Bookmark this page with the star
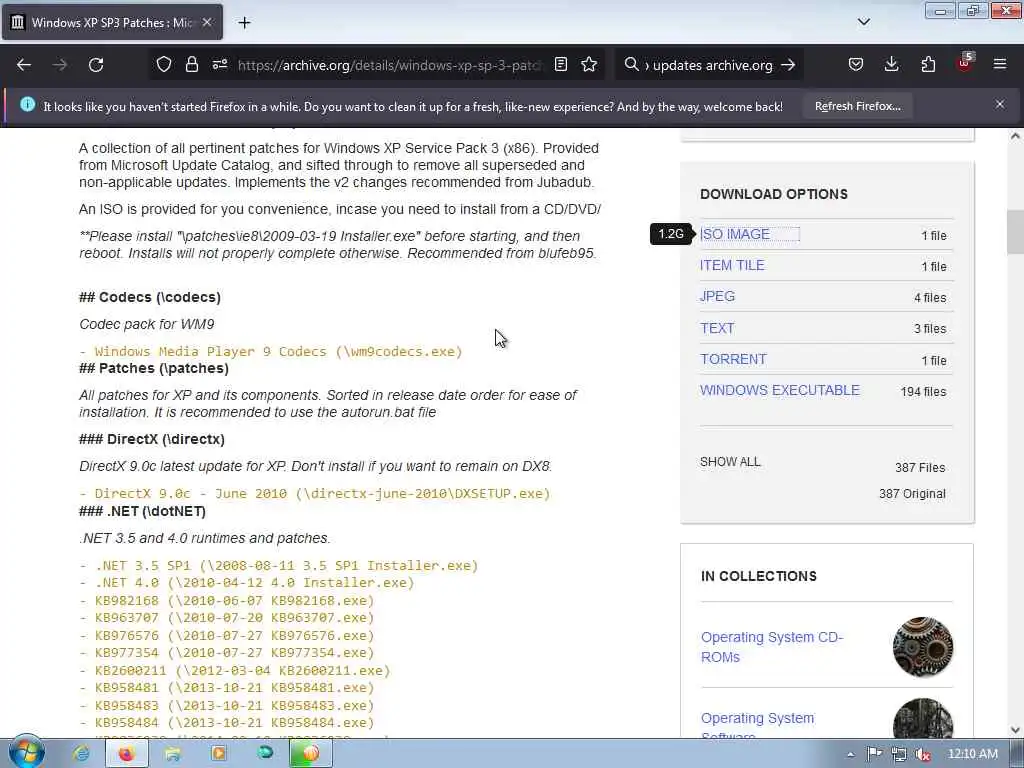1024x768 pixels. point(589,64)
